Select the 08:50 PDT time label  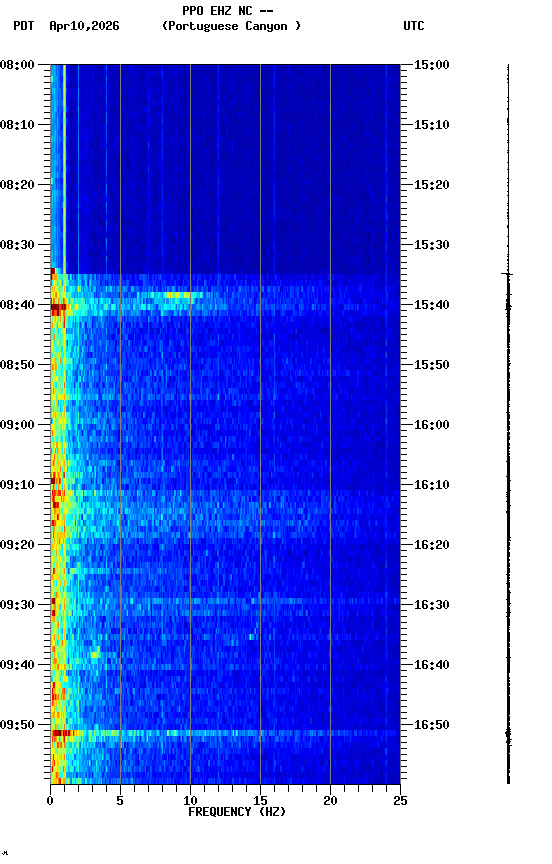[x=17, y=365]
